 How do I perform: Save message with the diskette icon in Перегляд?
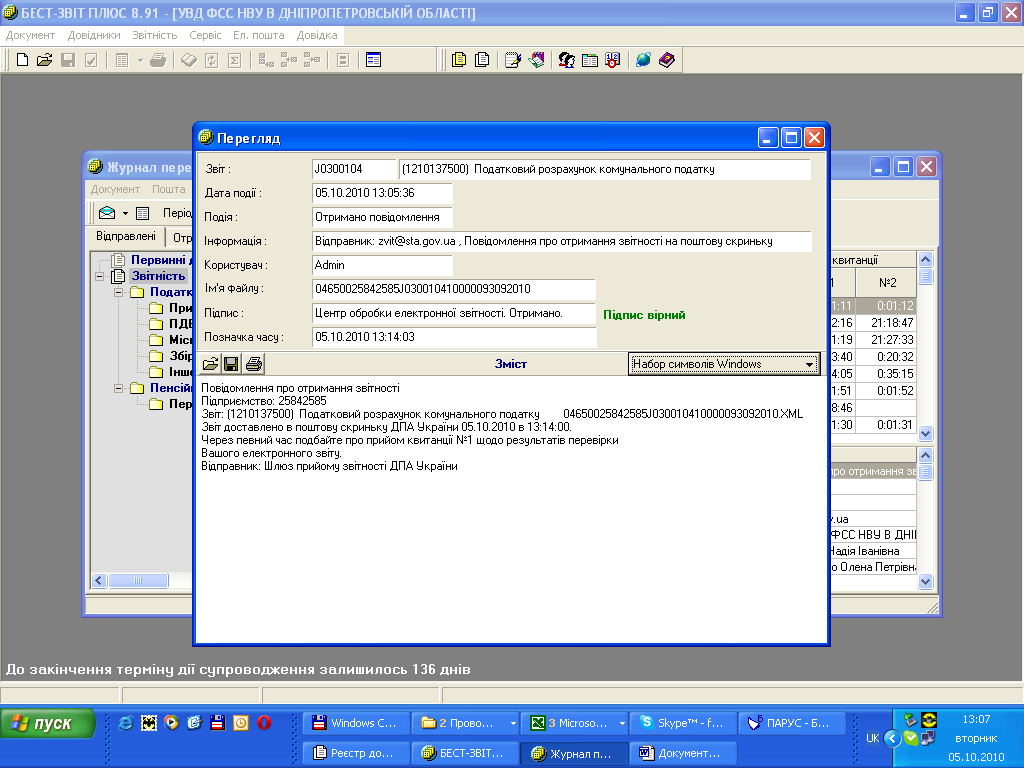point(231,364)
